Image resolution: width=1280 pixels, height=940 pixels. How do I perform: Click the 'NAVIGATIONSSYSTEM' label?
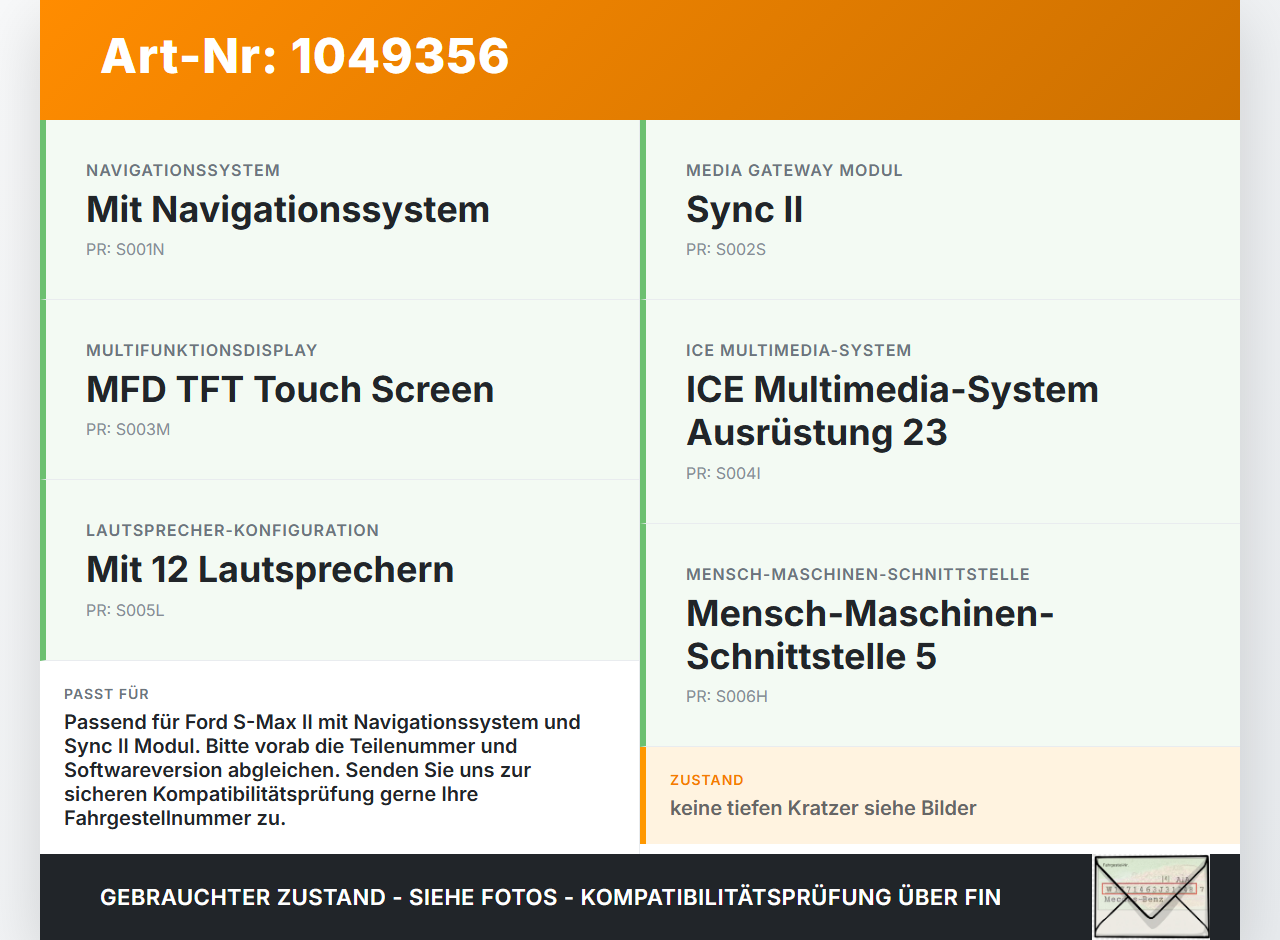pyautogui.click(x=183, y=170)
